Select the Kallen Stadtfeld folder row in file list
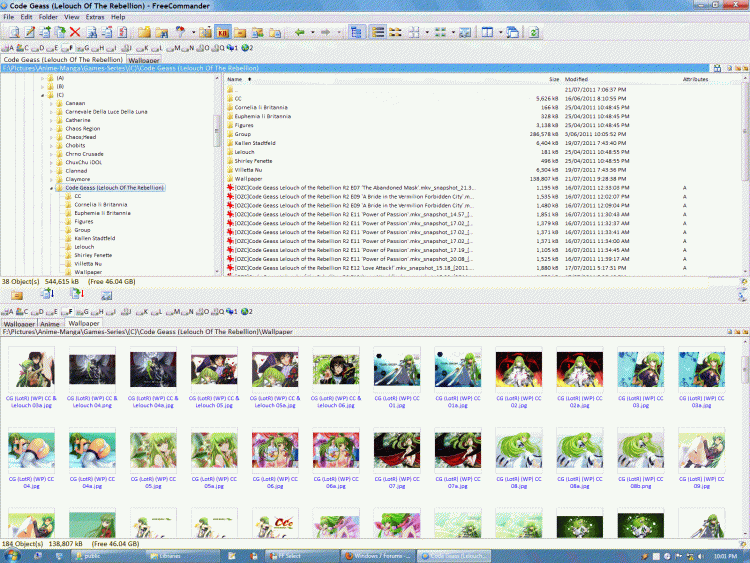The width and height of the screenshot is (750, 563). (483, 143)
